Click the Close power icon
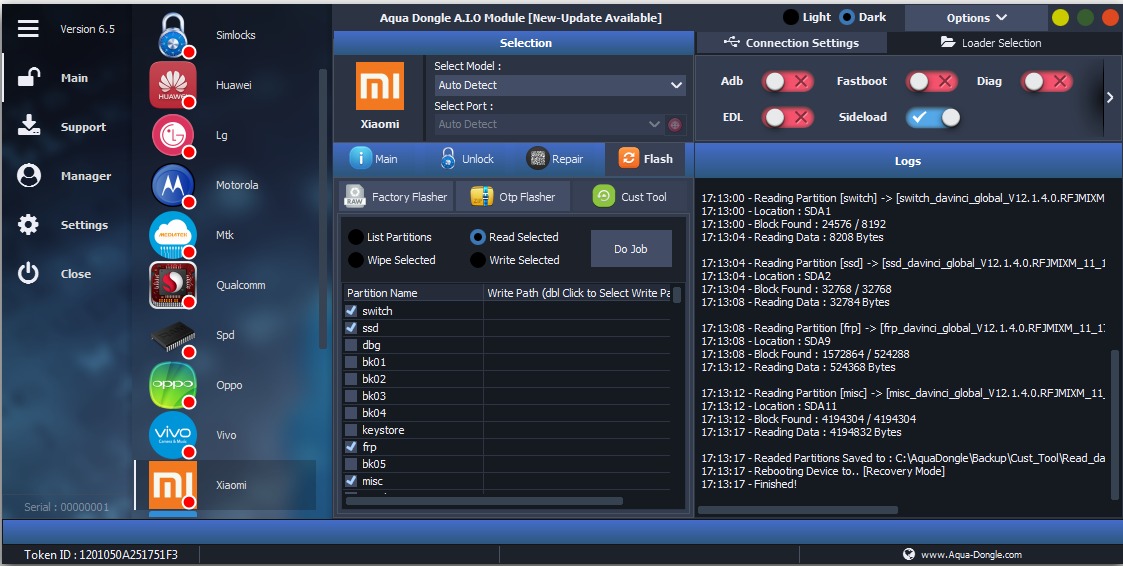 point(29,273)
